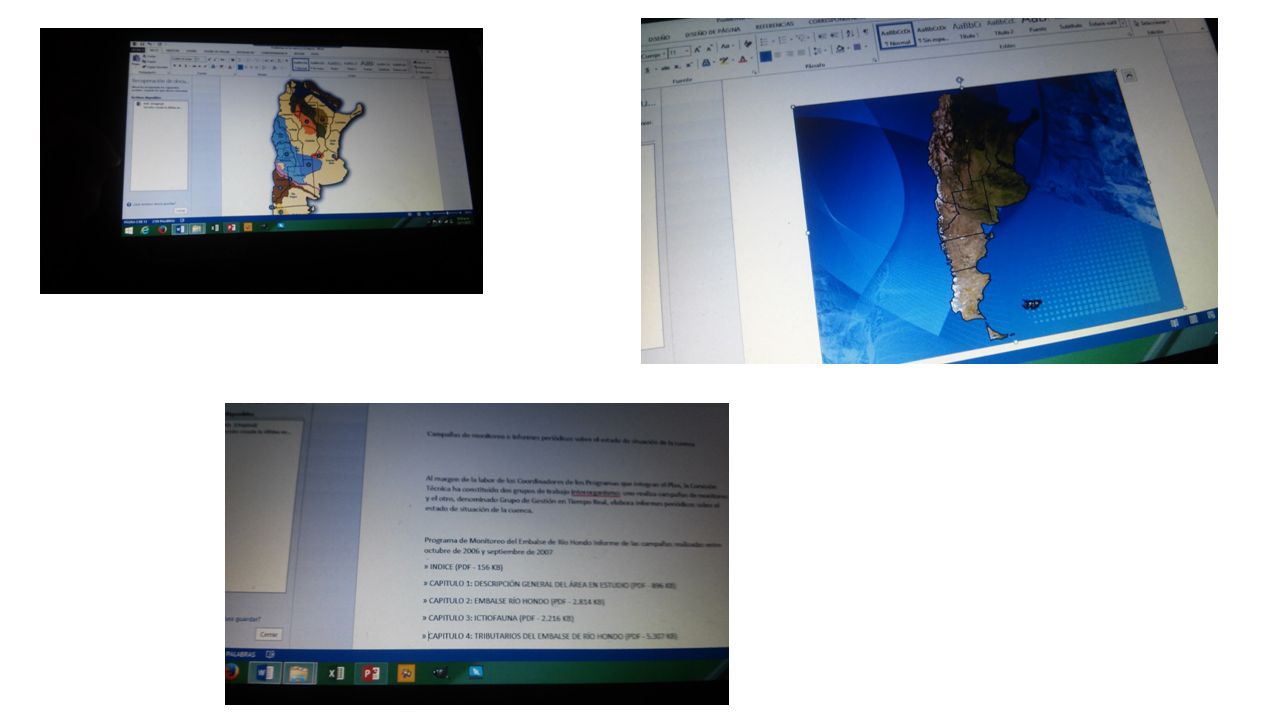Pick red font color A in satellite map photo
This screenshot has height=720, width=1280.
[x=744, y=59]
